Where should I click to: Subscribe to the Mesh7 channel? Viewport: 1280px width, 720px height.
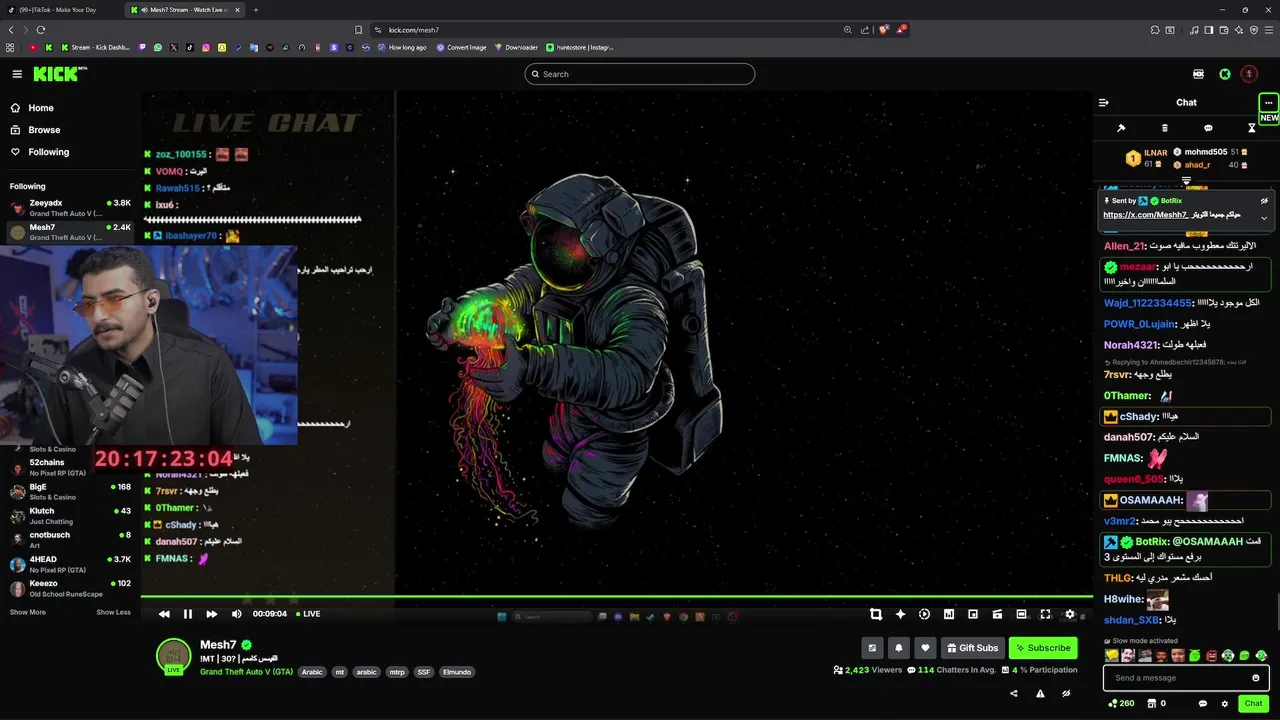[1043, 648]
